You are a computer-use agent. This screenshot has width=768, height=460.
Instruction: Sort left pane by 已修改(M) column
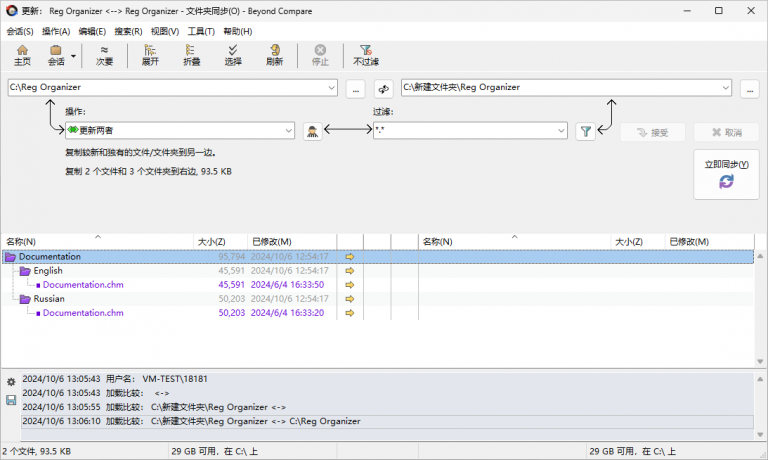click(x=292, y=242)
